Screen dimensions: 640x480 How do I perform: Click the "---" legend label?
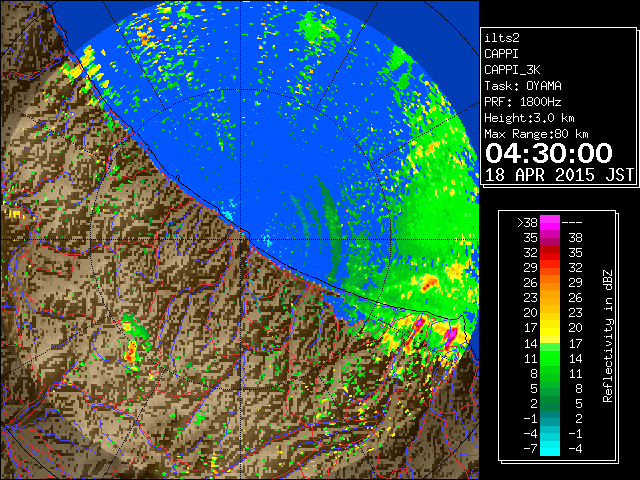[x=572, y=223]
